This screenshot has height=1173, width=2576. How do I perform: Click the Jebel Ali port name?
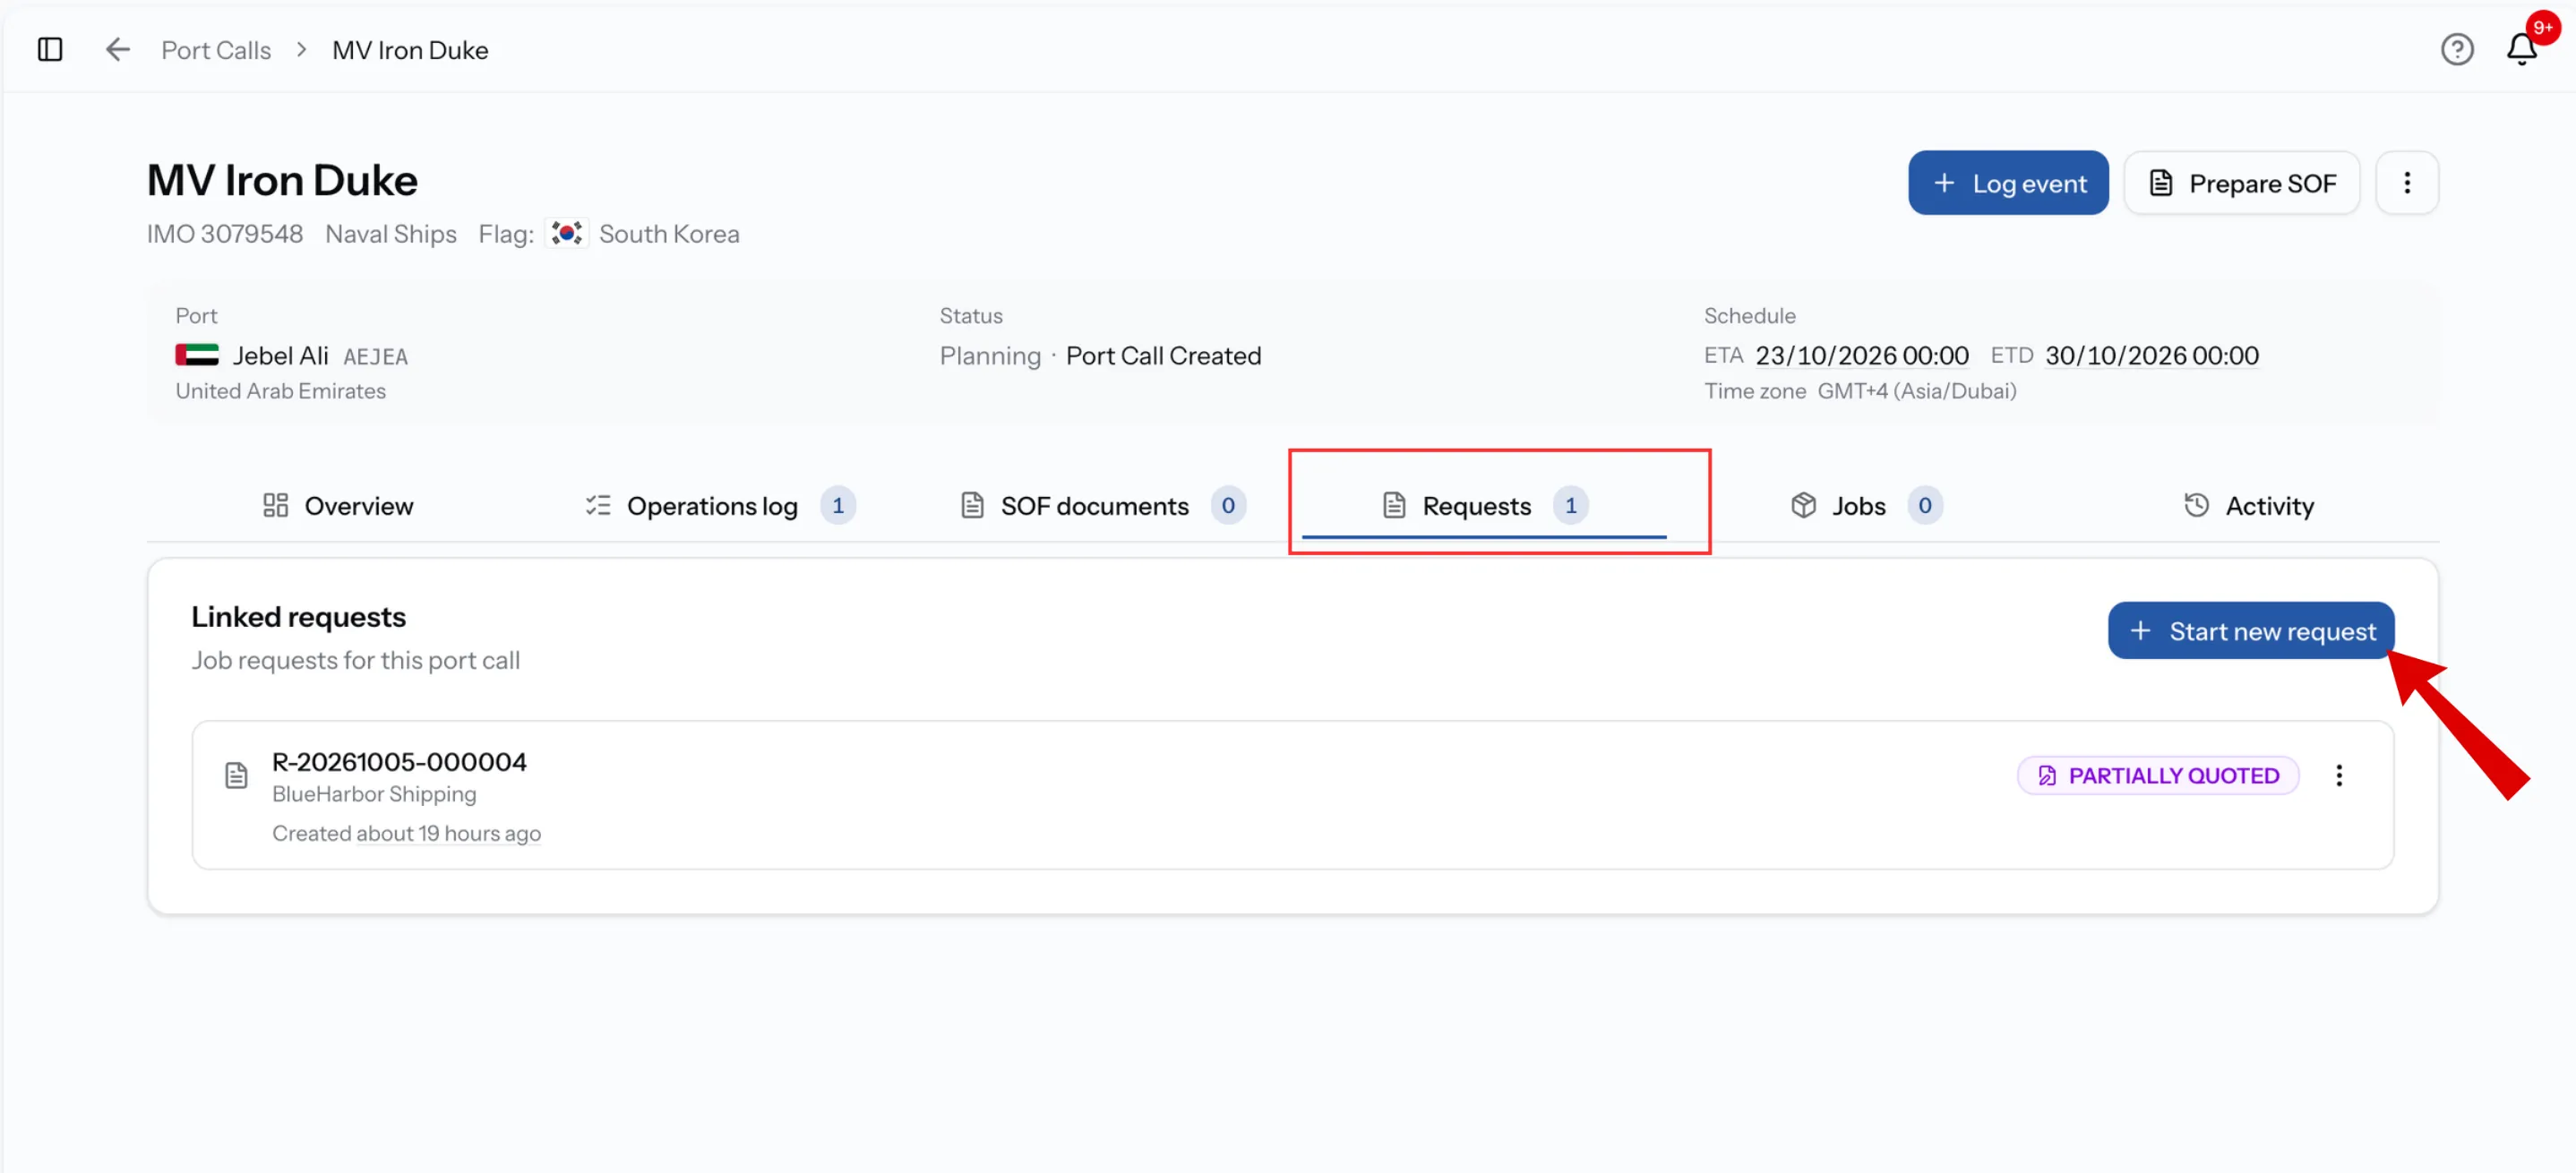coord(281,355)
